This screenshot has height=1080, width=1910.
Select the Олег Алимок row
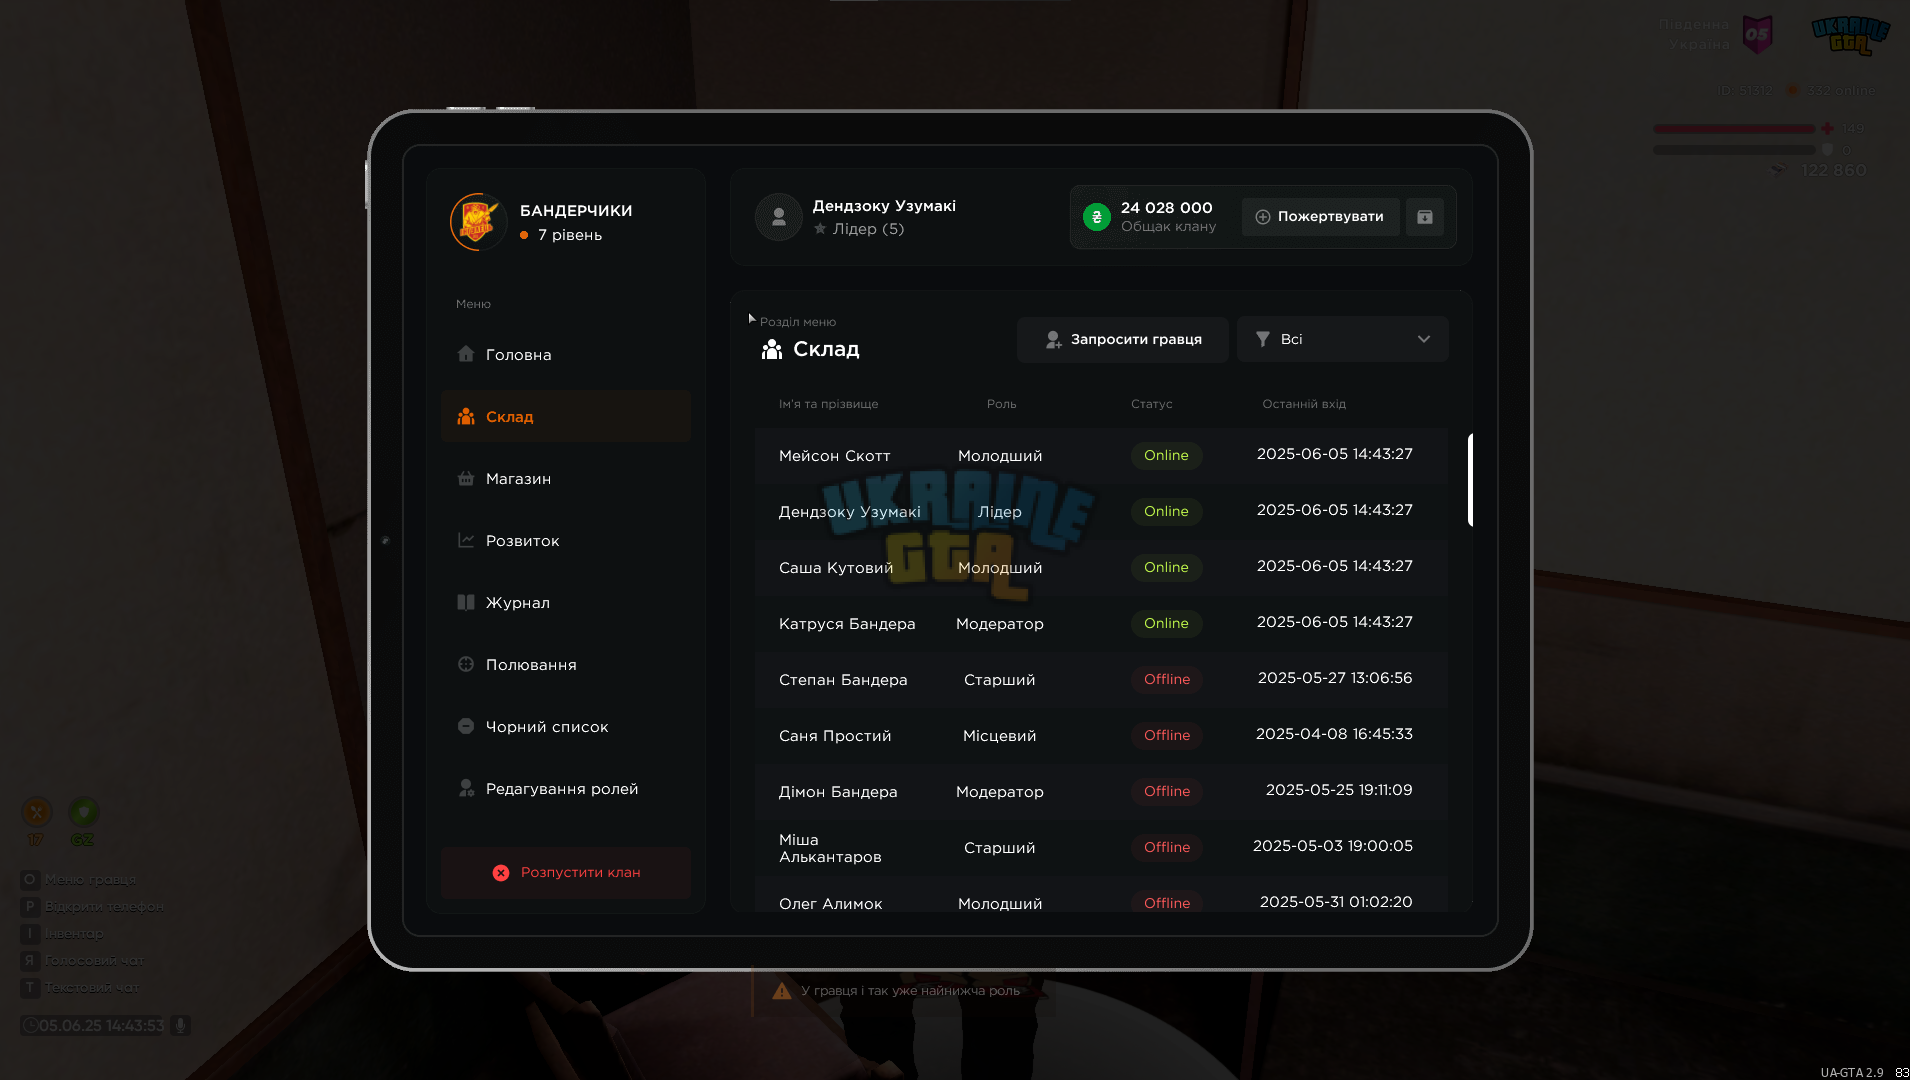click(x=1102, y=896)
